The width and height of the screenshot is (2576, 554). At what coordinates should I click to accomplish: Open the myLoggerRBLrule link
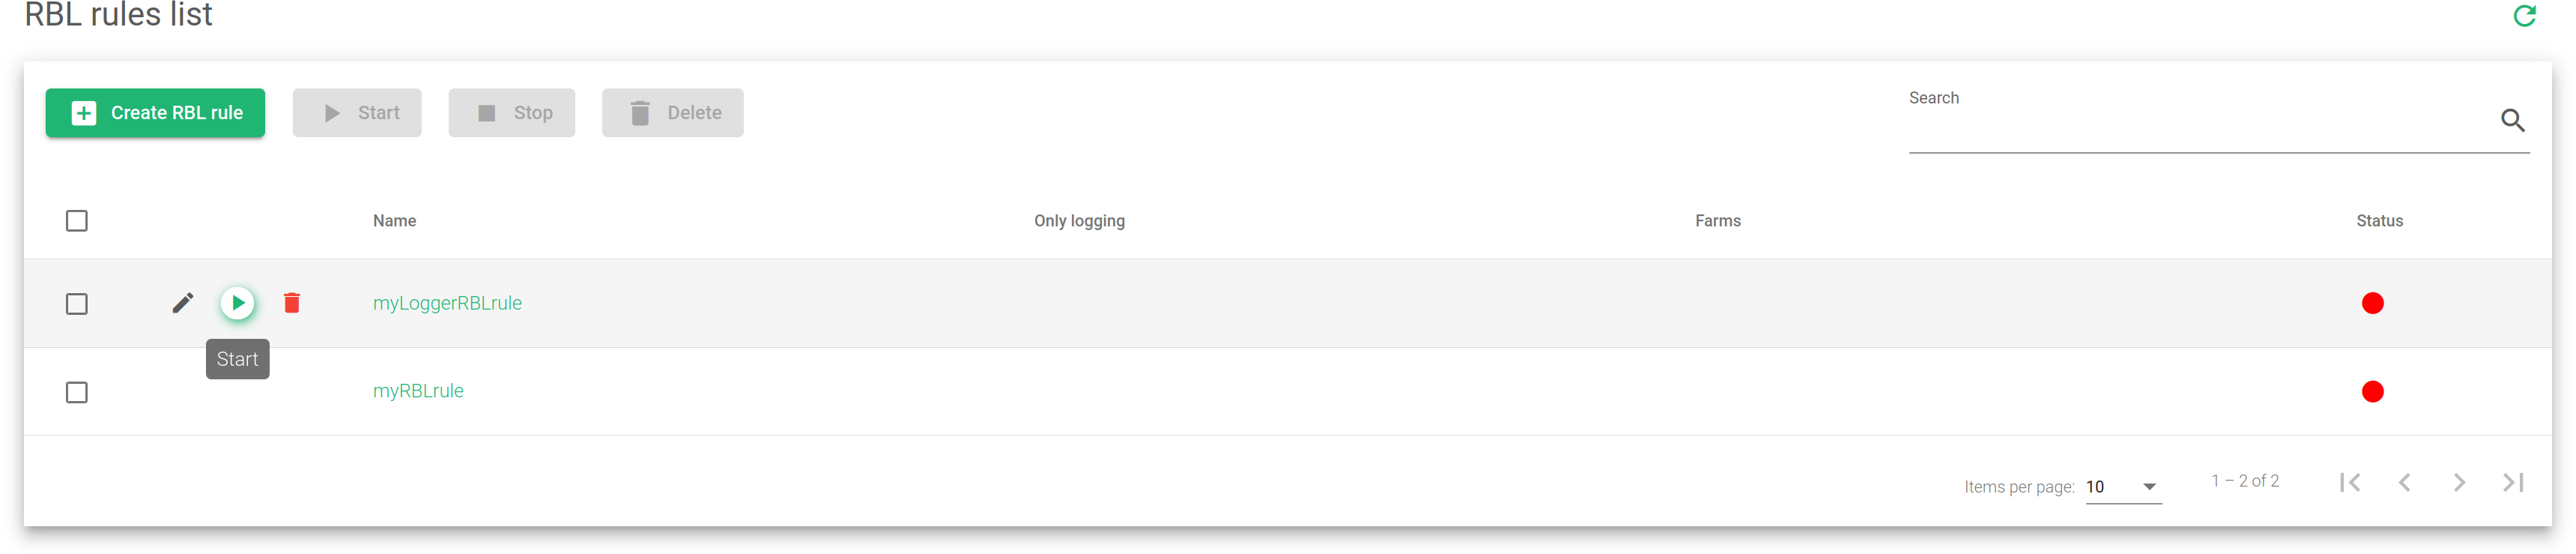tap(447, 303)
